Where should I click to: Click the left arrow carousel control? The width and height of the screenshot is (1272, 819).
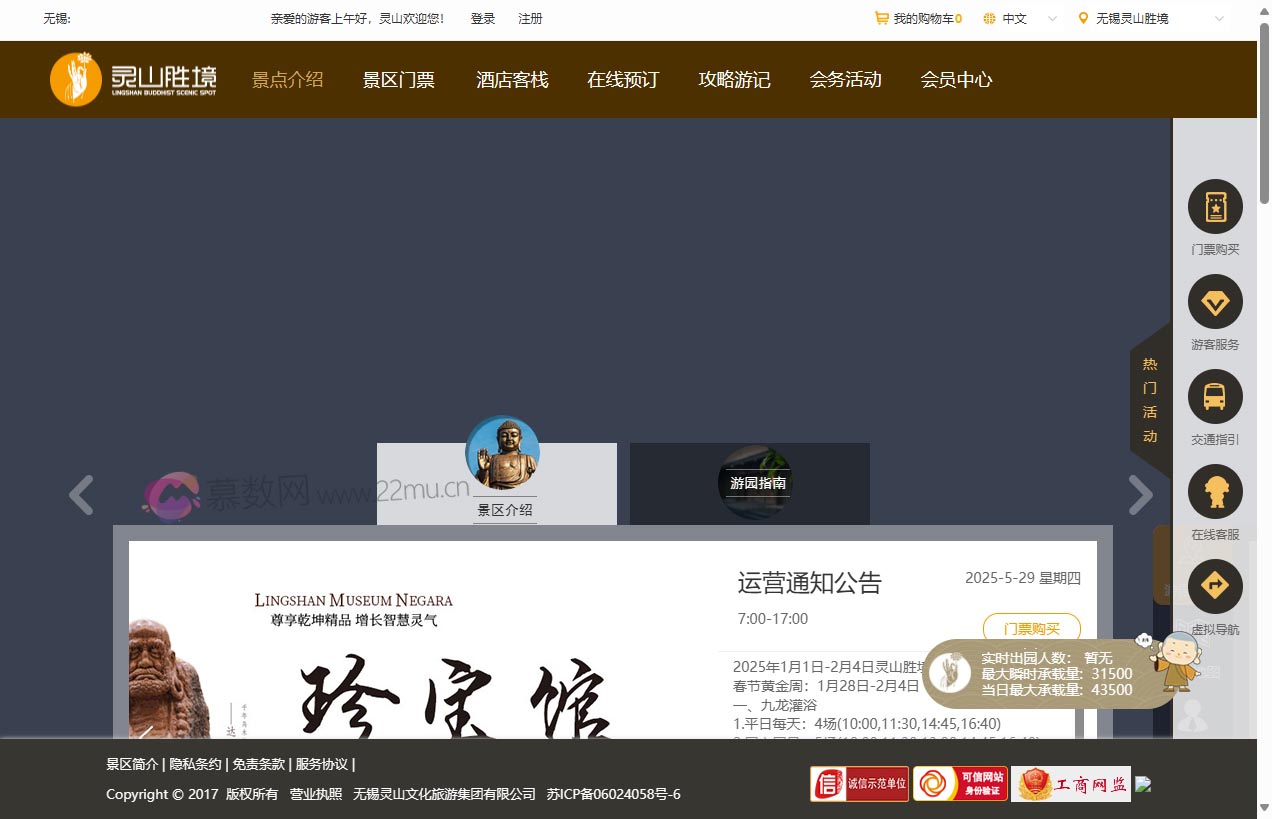pyautogui.click(x=81, y=495)
